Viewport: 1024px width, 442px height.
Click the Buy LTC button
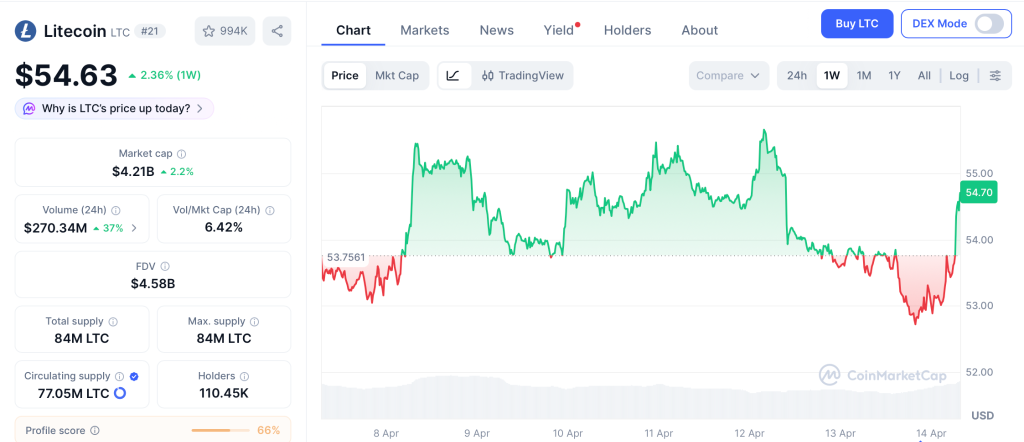[856, 24]
